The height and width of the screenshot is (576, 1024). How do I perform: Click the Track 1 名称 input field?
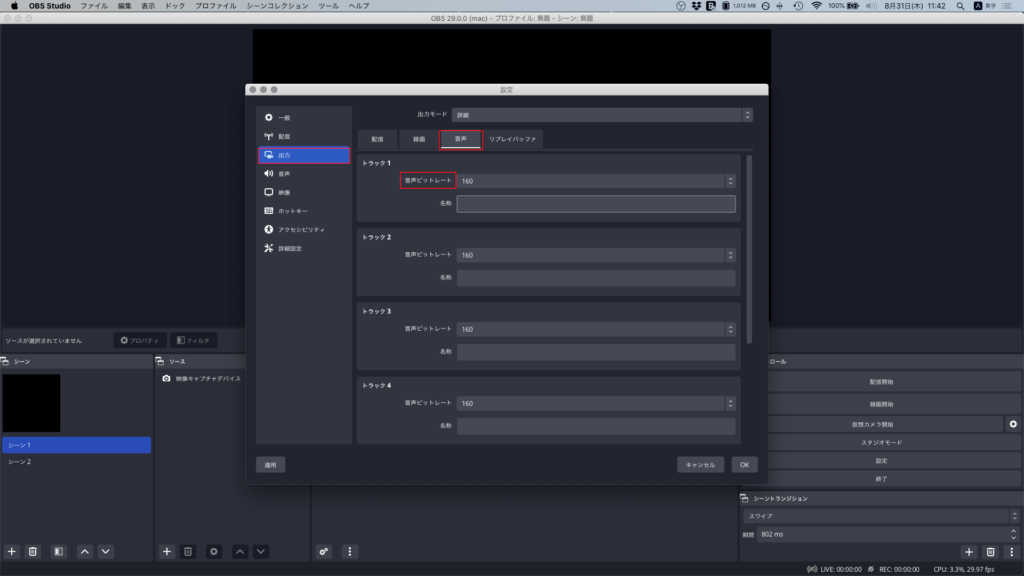pyautogui.click(x=596, y=204)
